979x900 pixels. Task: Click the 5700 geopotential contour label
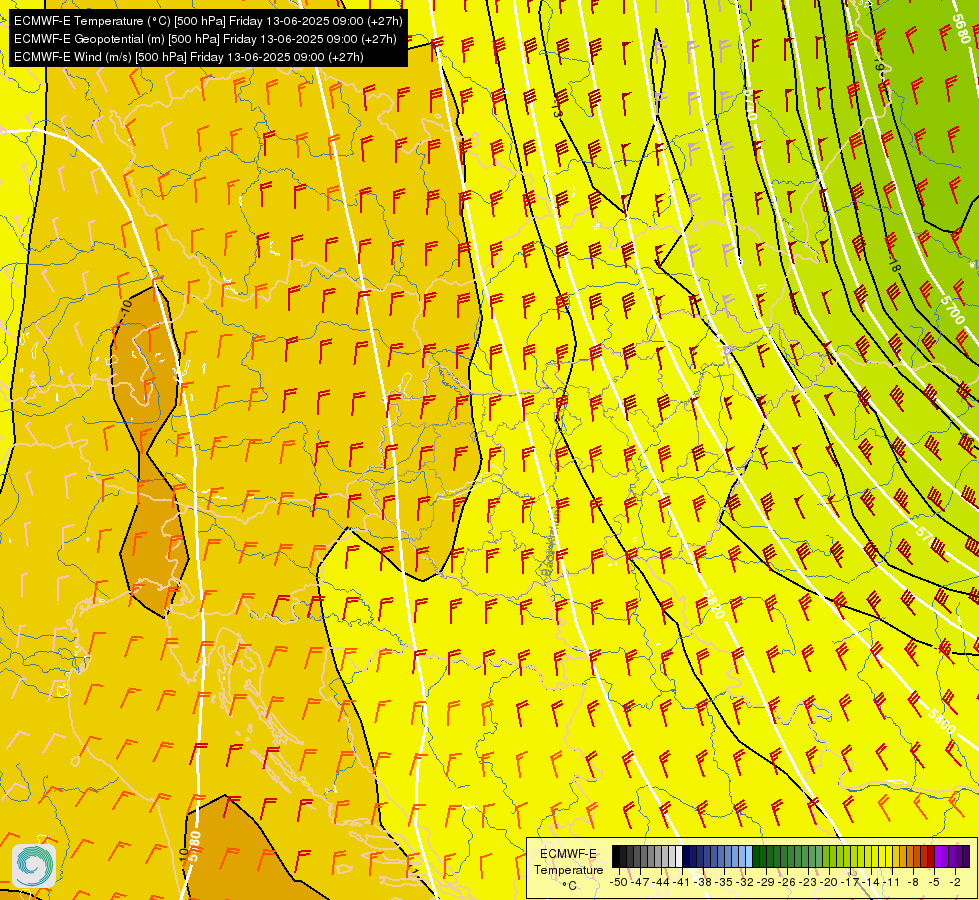point(951,311)
